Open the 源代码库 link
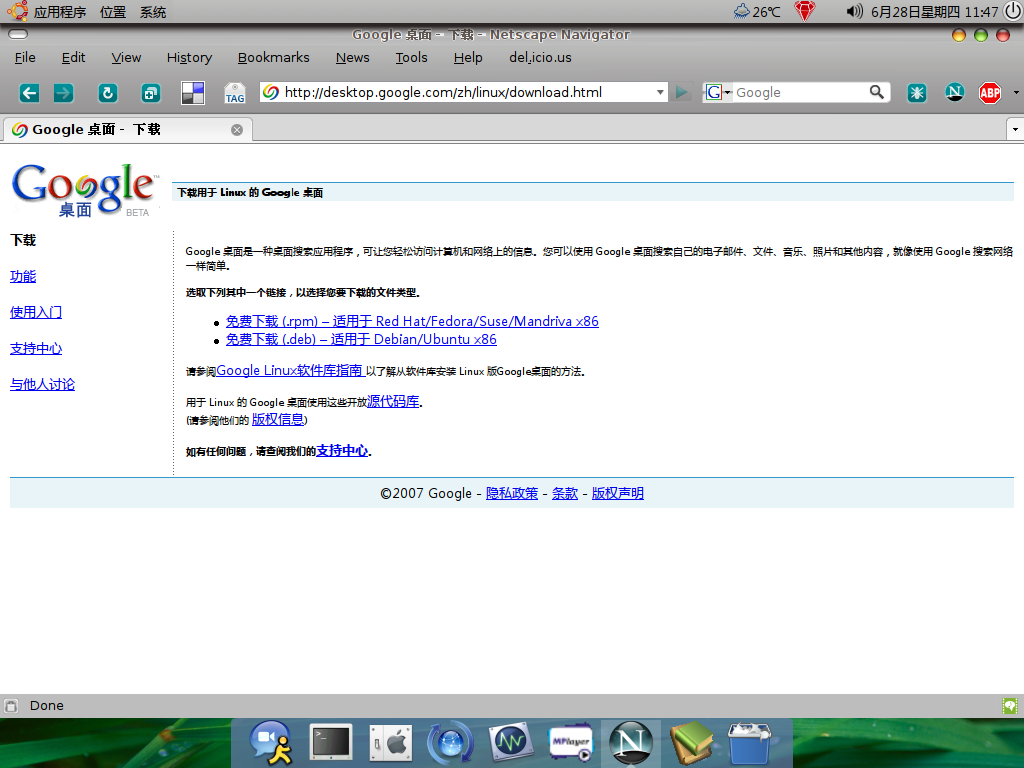This screenshot has height=768, width=1024. pyautogui.click(x=393, y=402)
